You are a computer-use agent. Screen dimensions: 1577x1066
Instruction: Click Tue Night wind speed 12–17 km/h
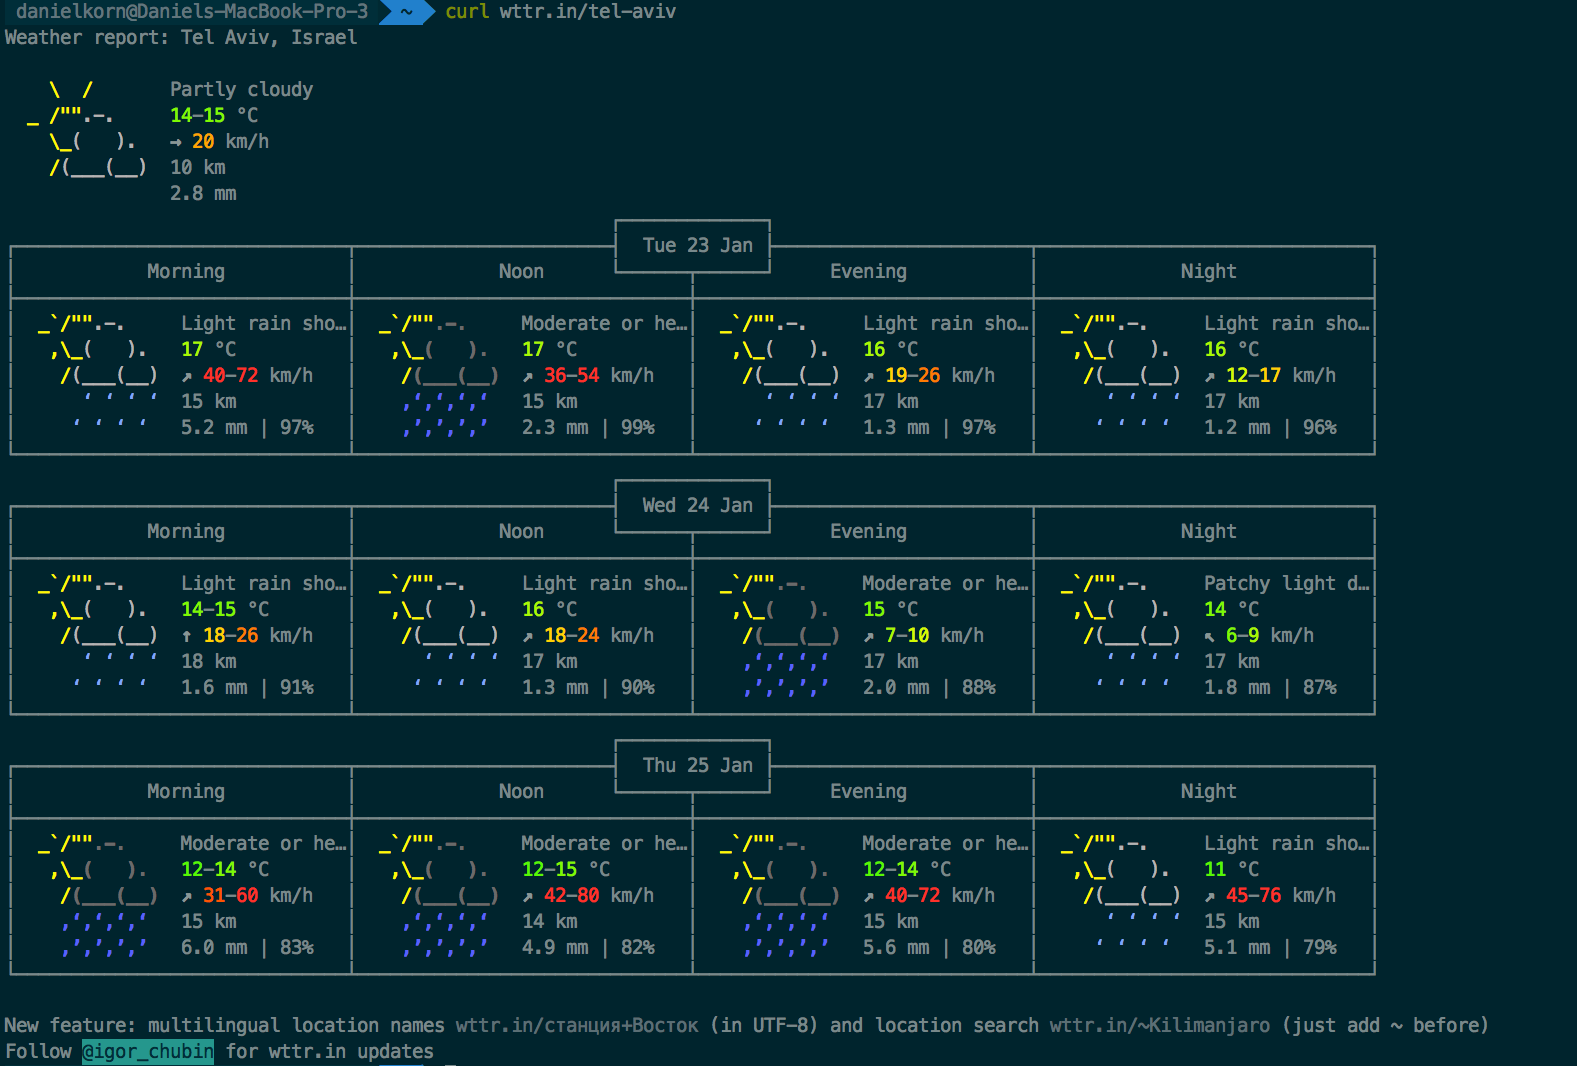click(1270, 375)
